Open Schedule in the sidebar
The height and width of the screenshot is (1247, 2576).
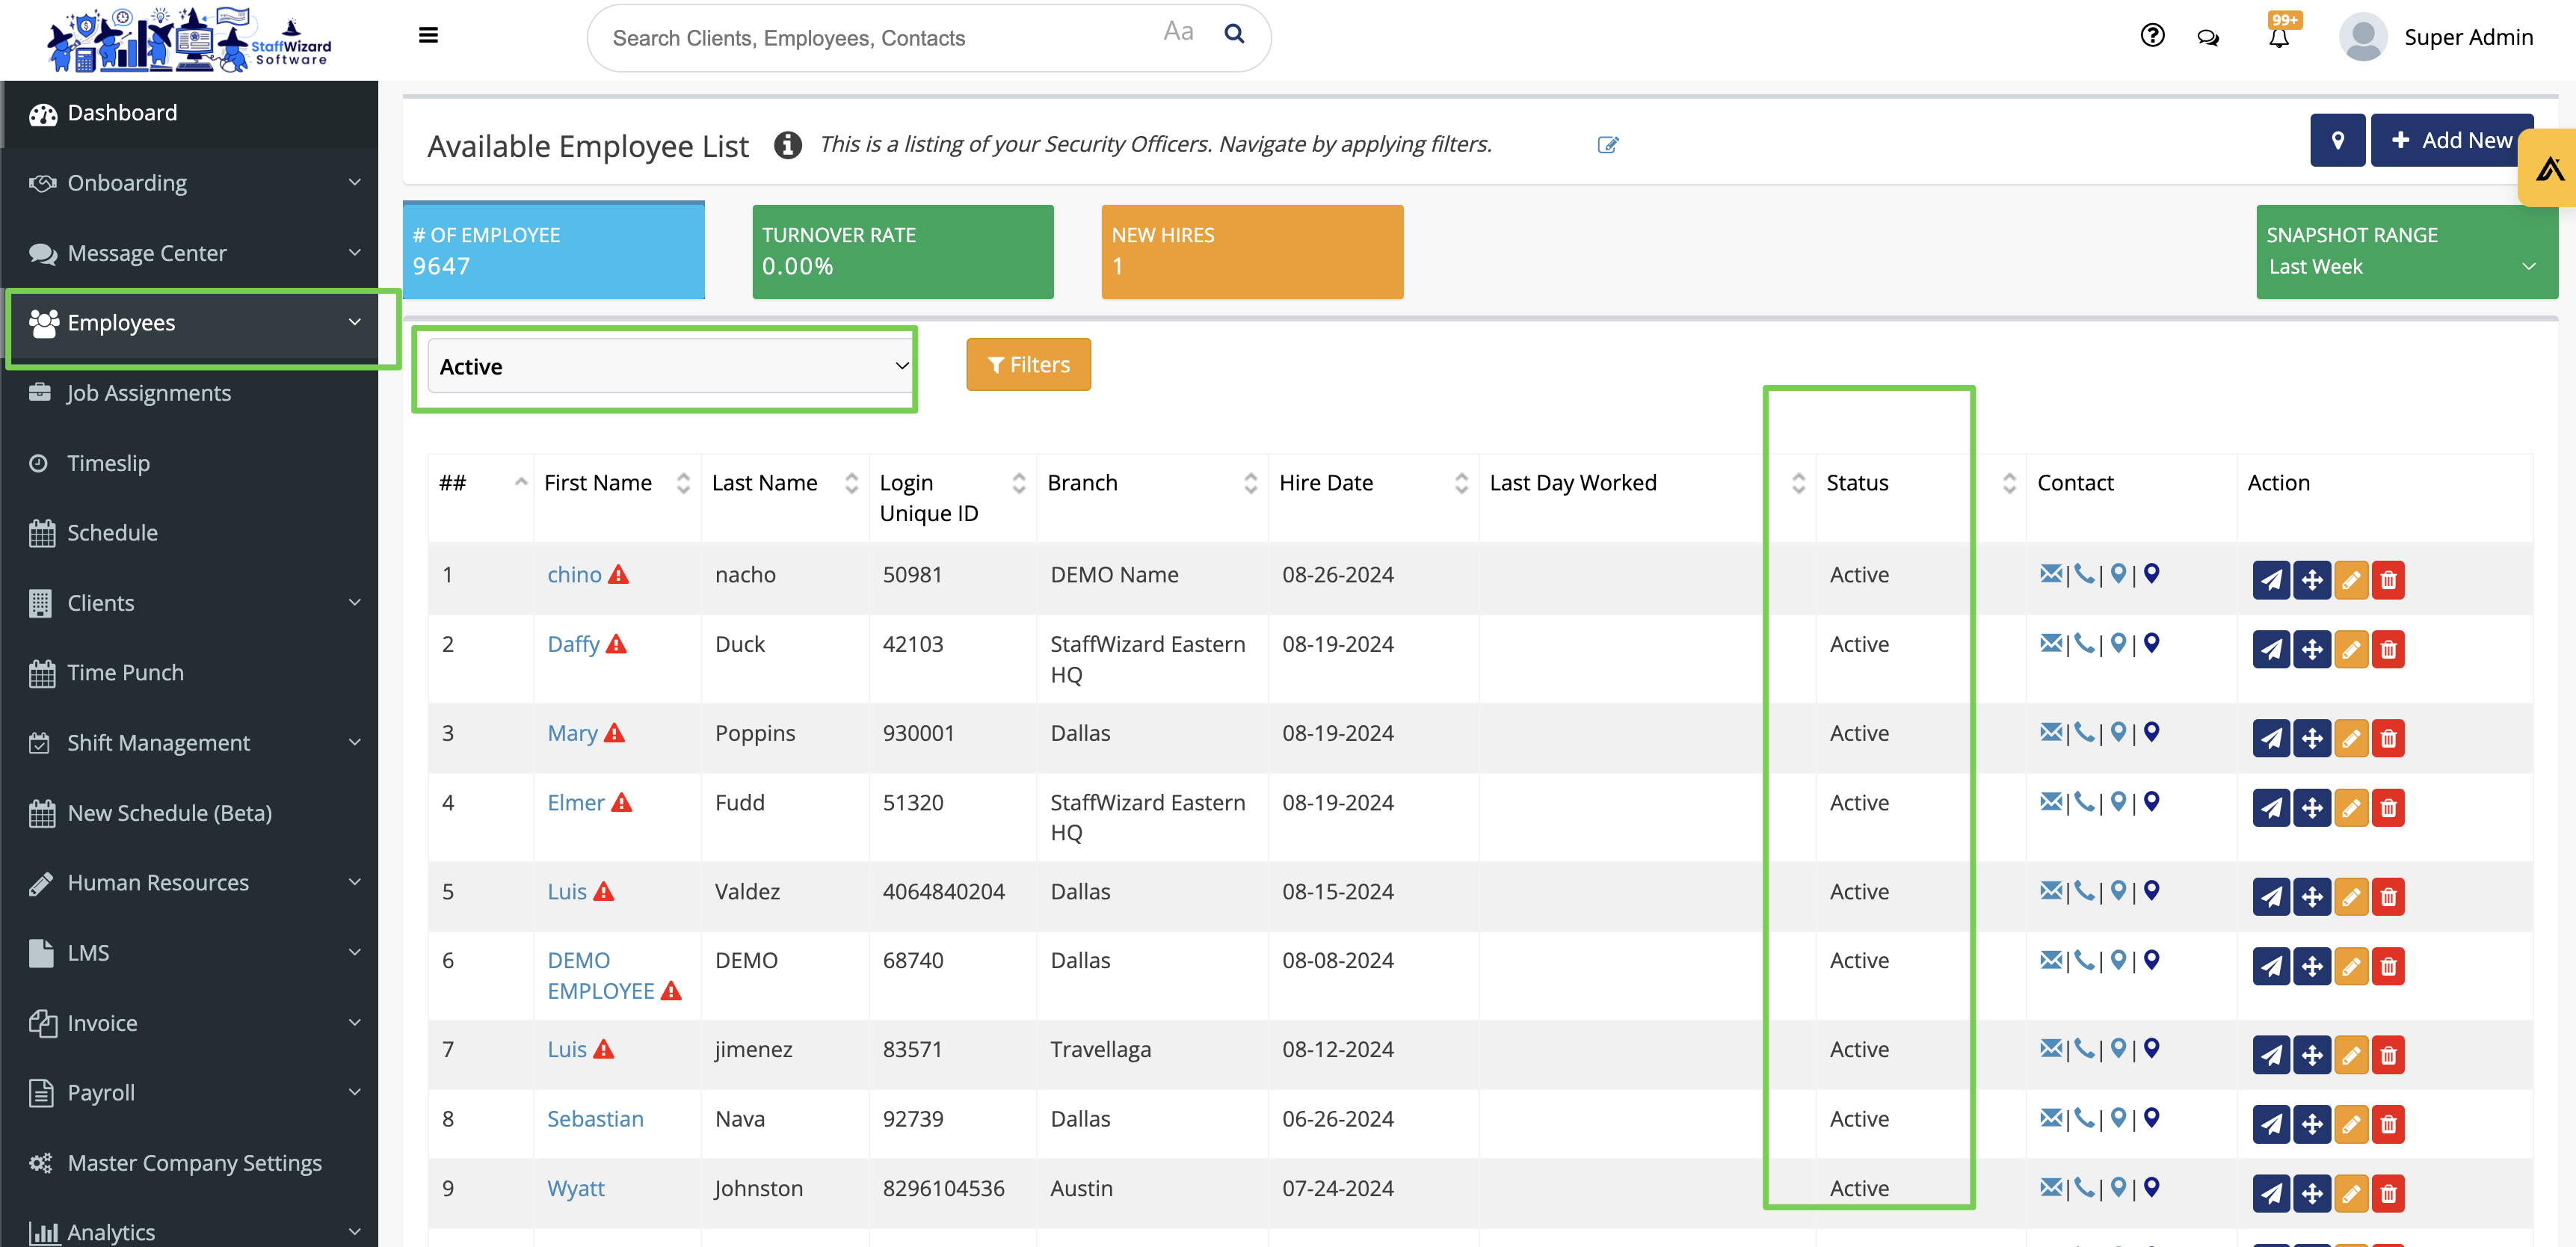click(190, 533)
